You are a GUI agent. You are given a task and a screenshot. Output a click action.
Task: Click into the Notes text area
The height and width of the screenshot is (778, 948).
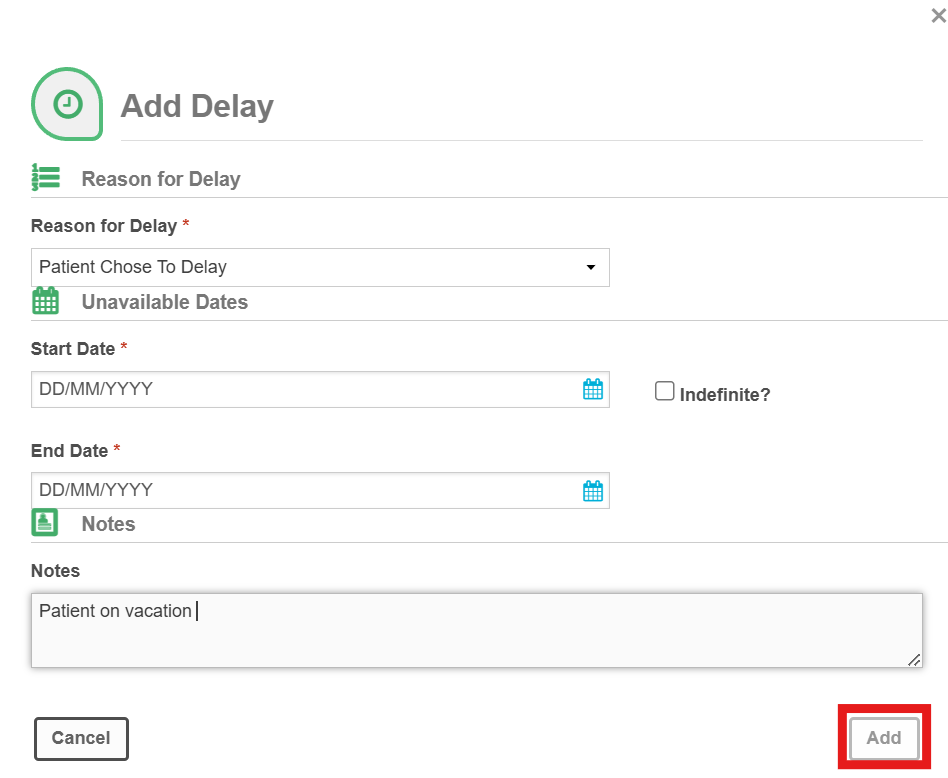click(477, 631)
